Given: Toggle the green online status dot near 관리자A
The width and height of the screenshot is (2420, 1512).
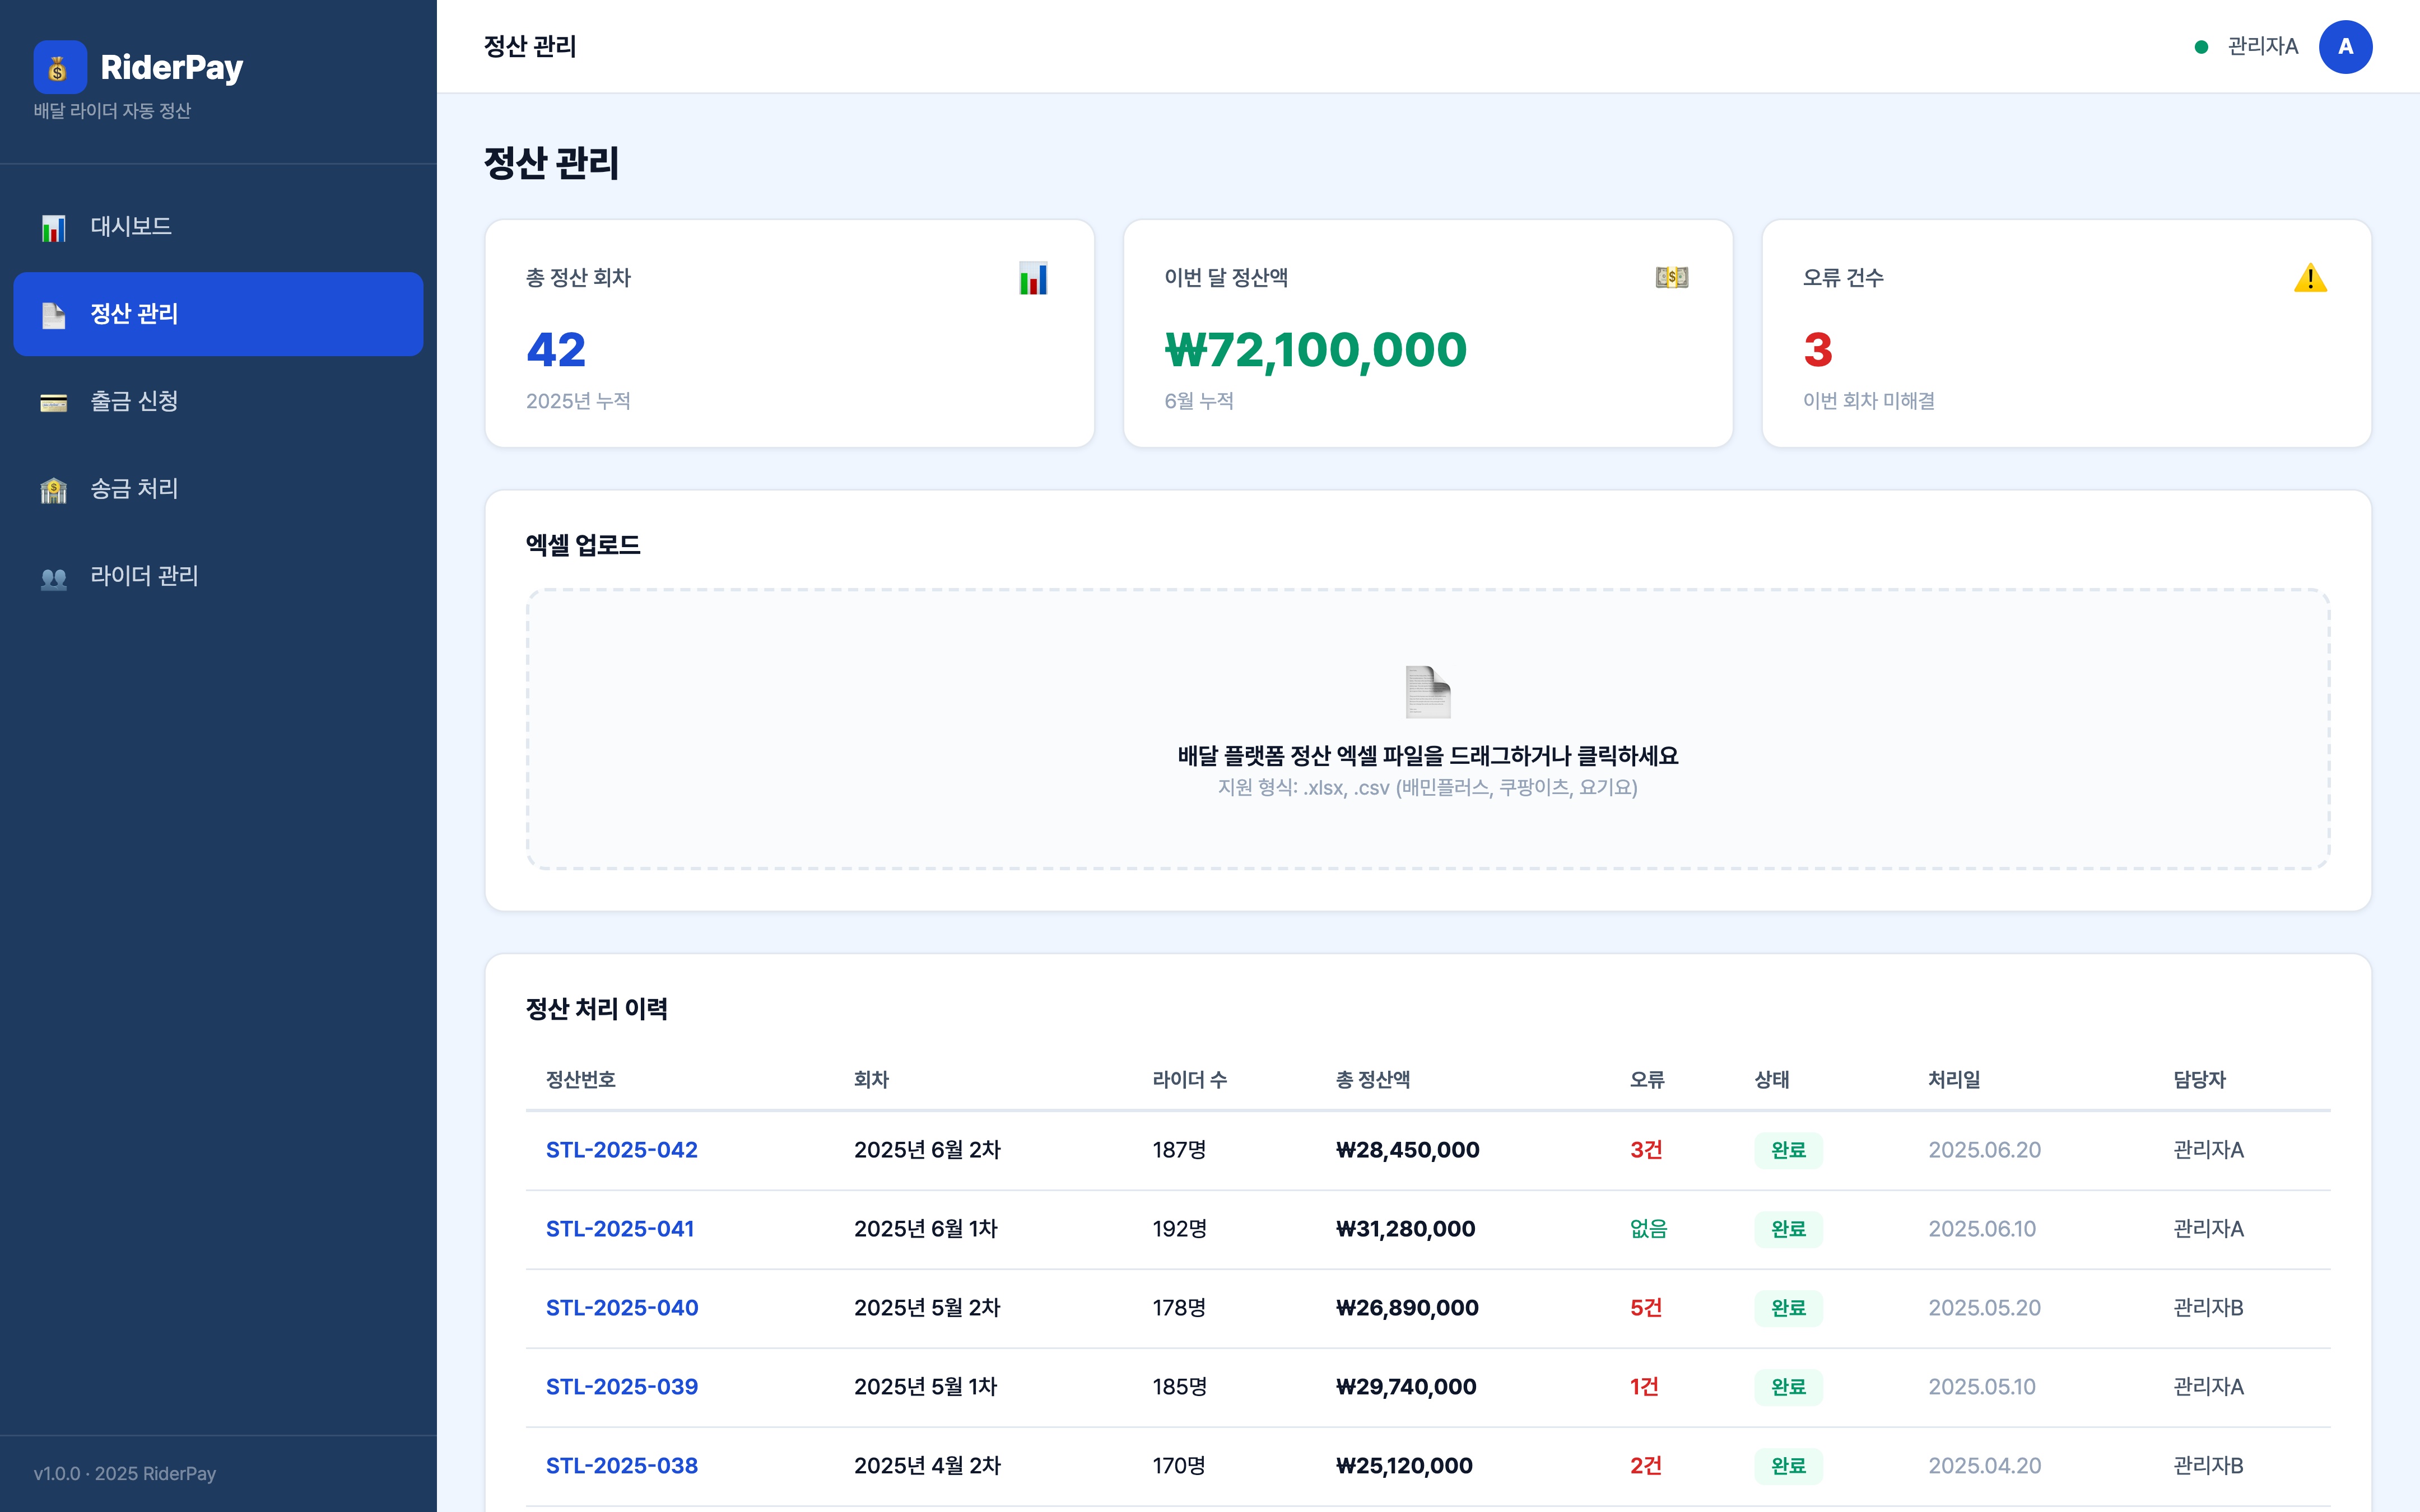Looking at the screenshot, I should tap(2200, 46).
